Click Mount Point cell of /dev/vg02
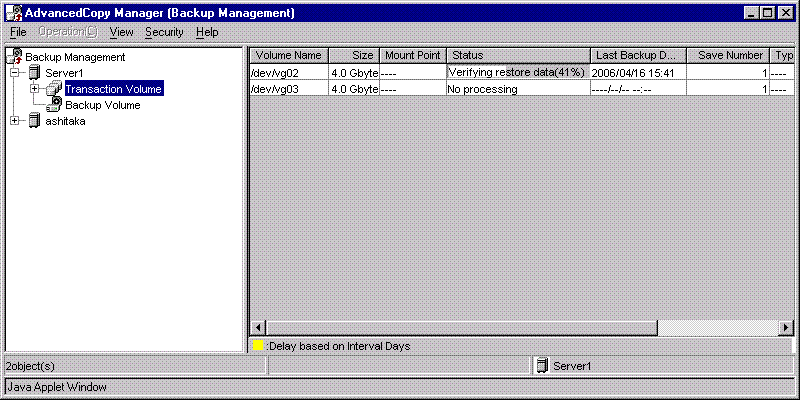This screenshot has width=800, height=400. pos(413,73)
